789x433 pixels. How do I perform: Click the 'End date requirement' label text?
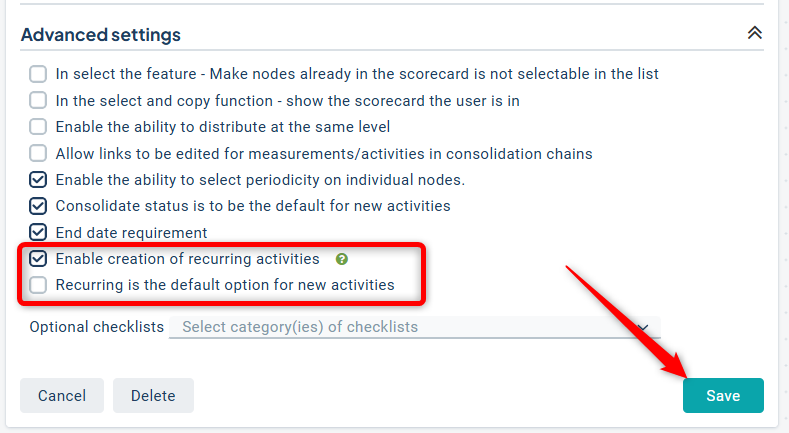click(131, 233)
